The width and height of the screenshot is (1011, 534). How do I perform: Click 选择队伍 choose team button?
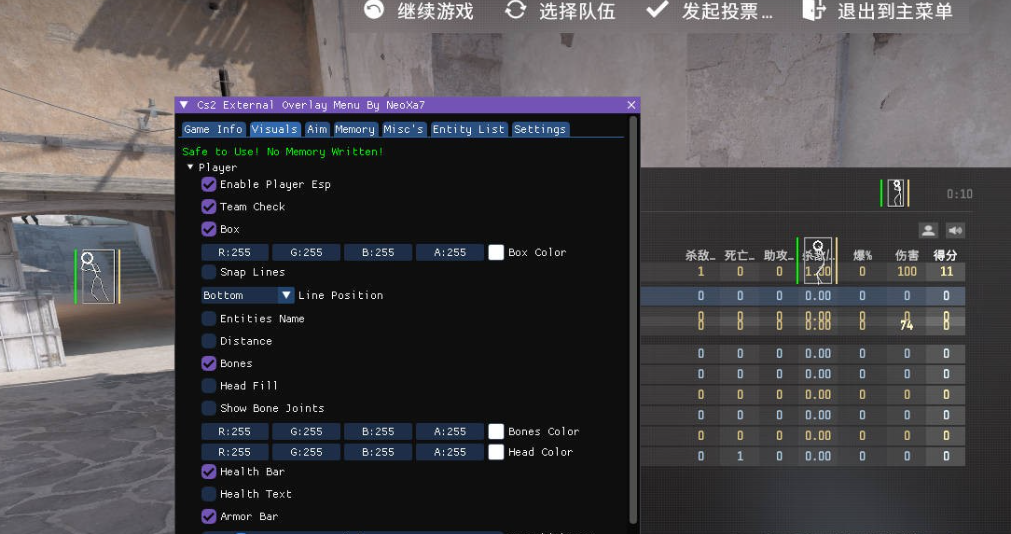(560, 11)
